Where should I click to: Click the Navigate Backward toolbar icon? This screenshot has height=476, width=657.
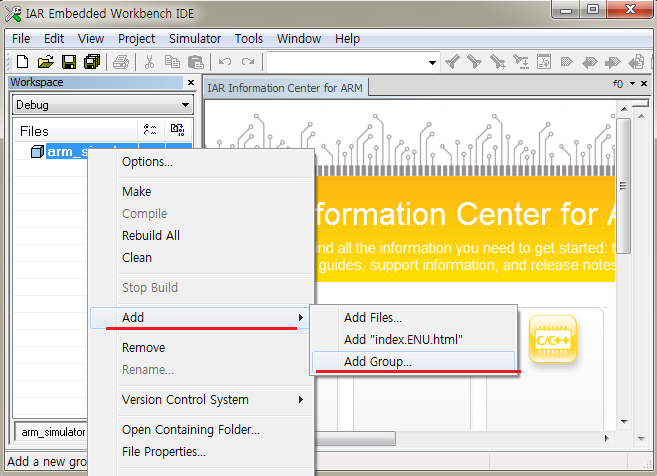590,62
